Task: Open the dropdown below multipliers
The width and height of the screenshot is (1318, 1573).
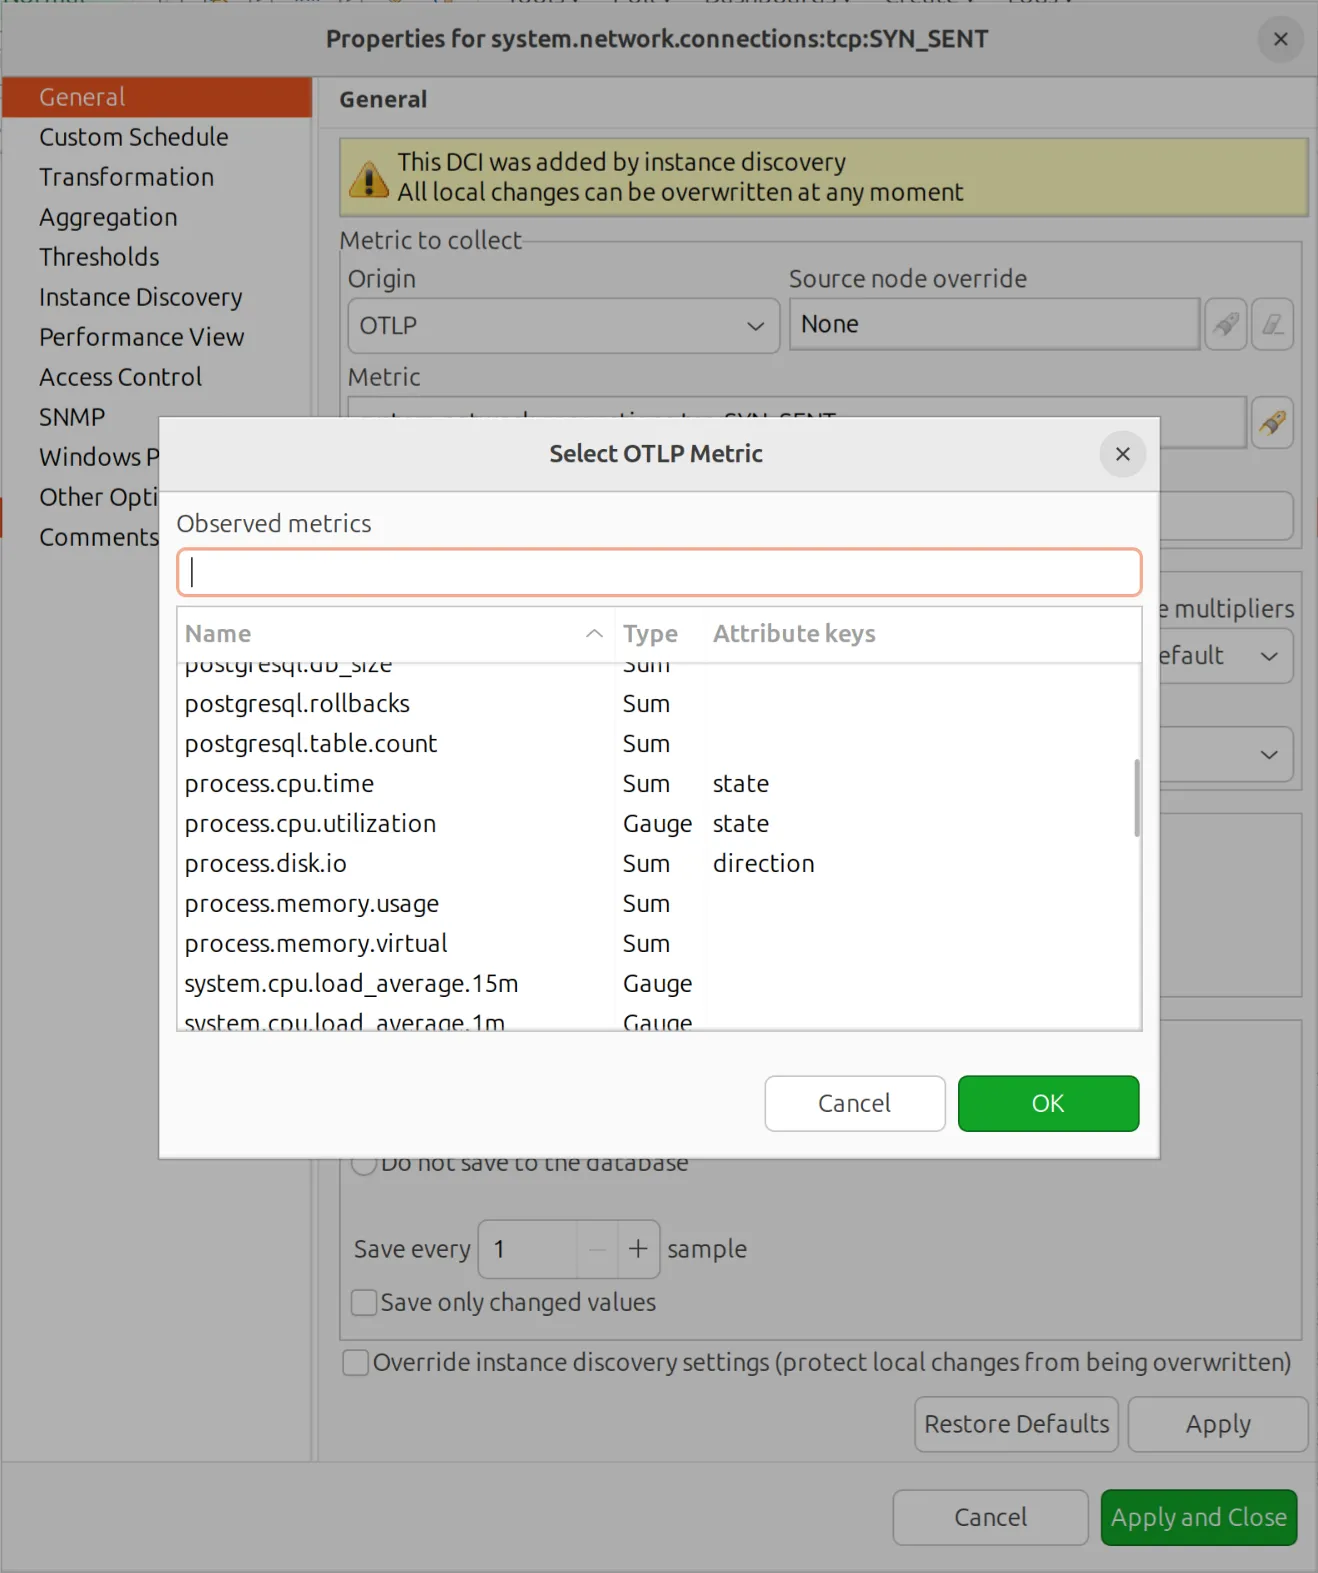Action: coord(1226,754)
